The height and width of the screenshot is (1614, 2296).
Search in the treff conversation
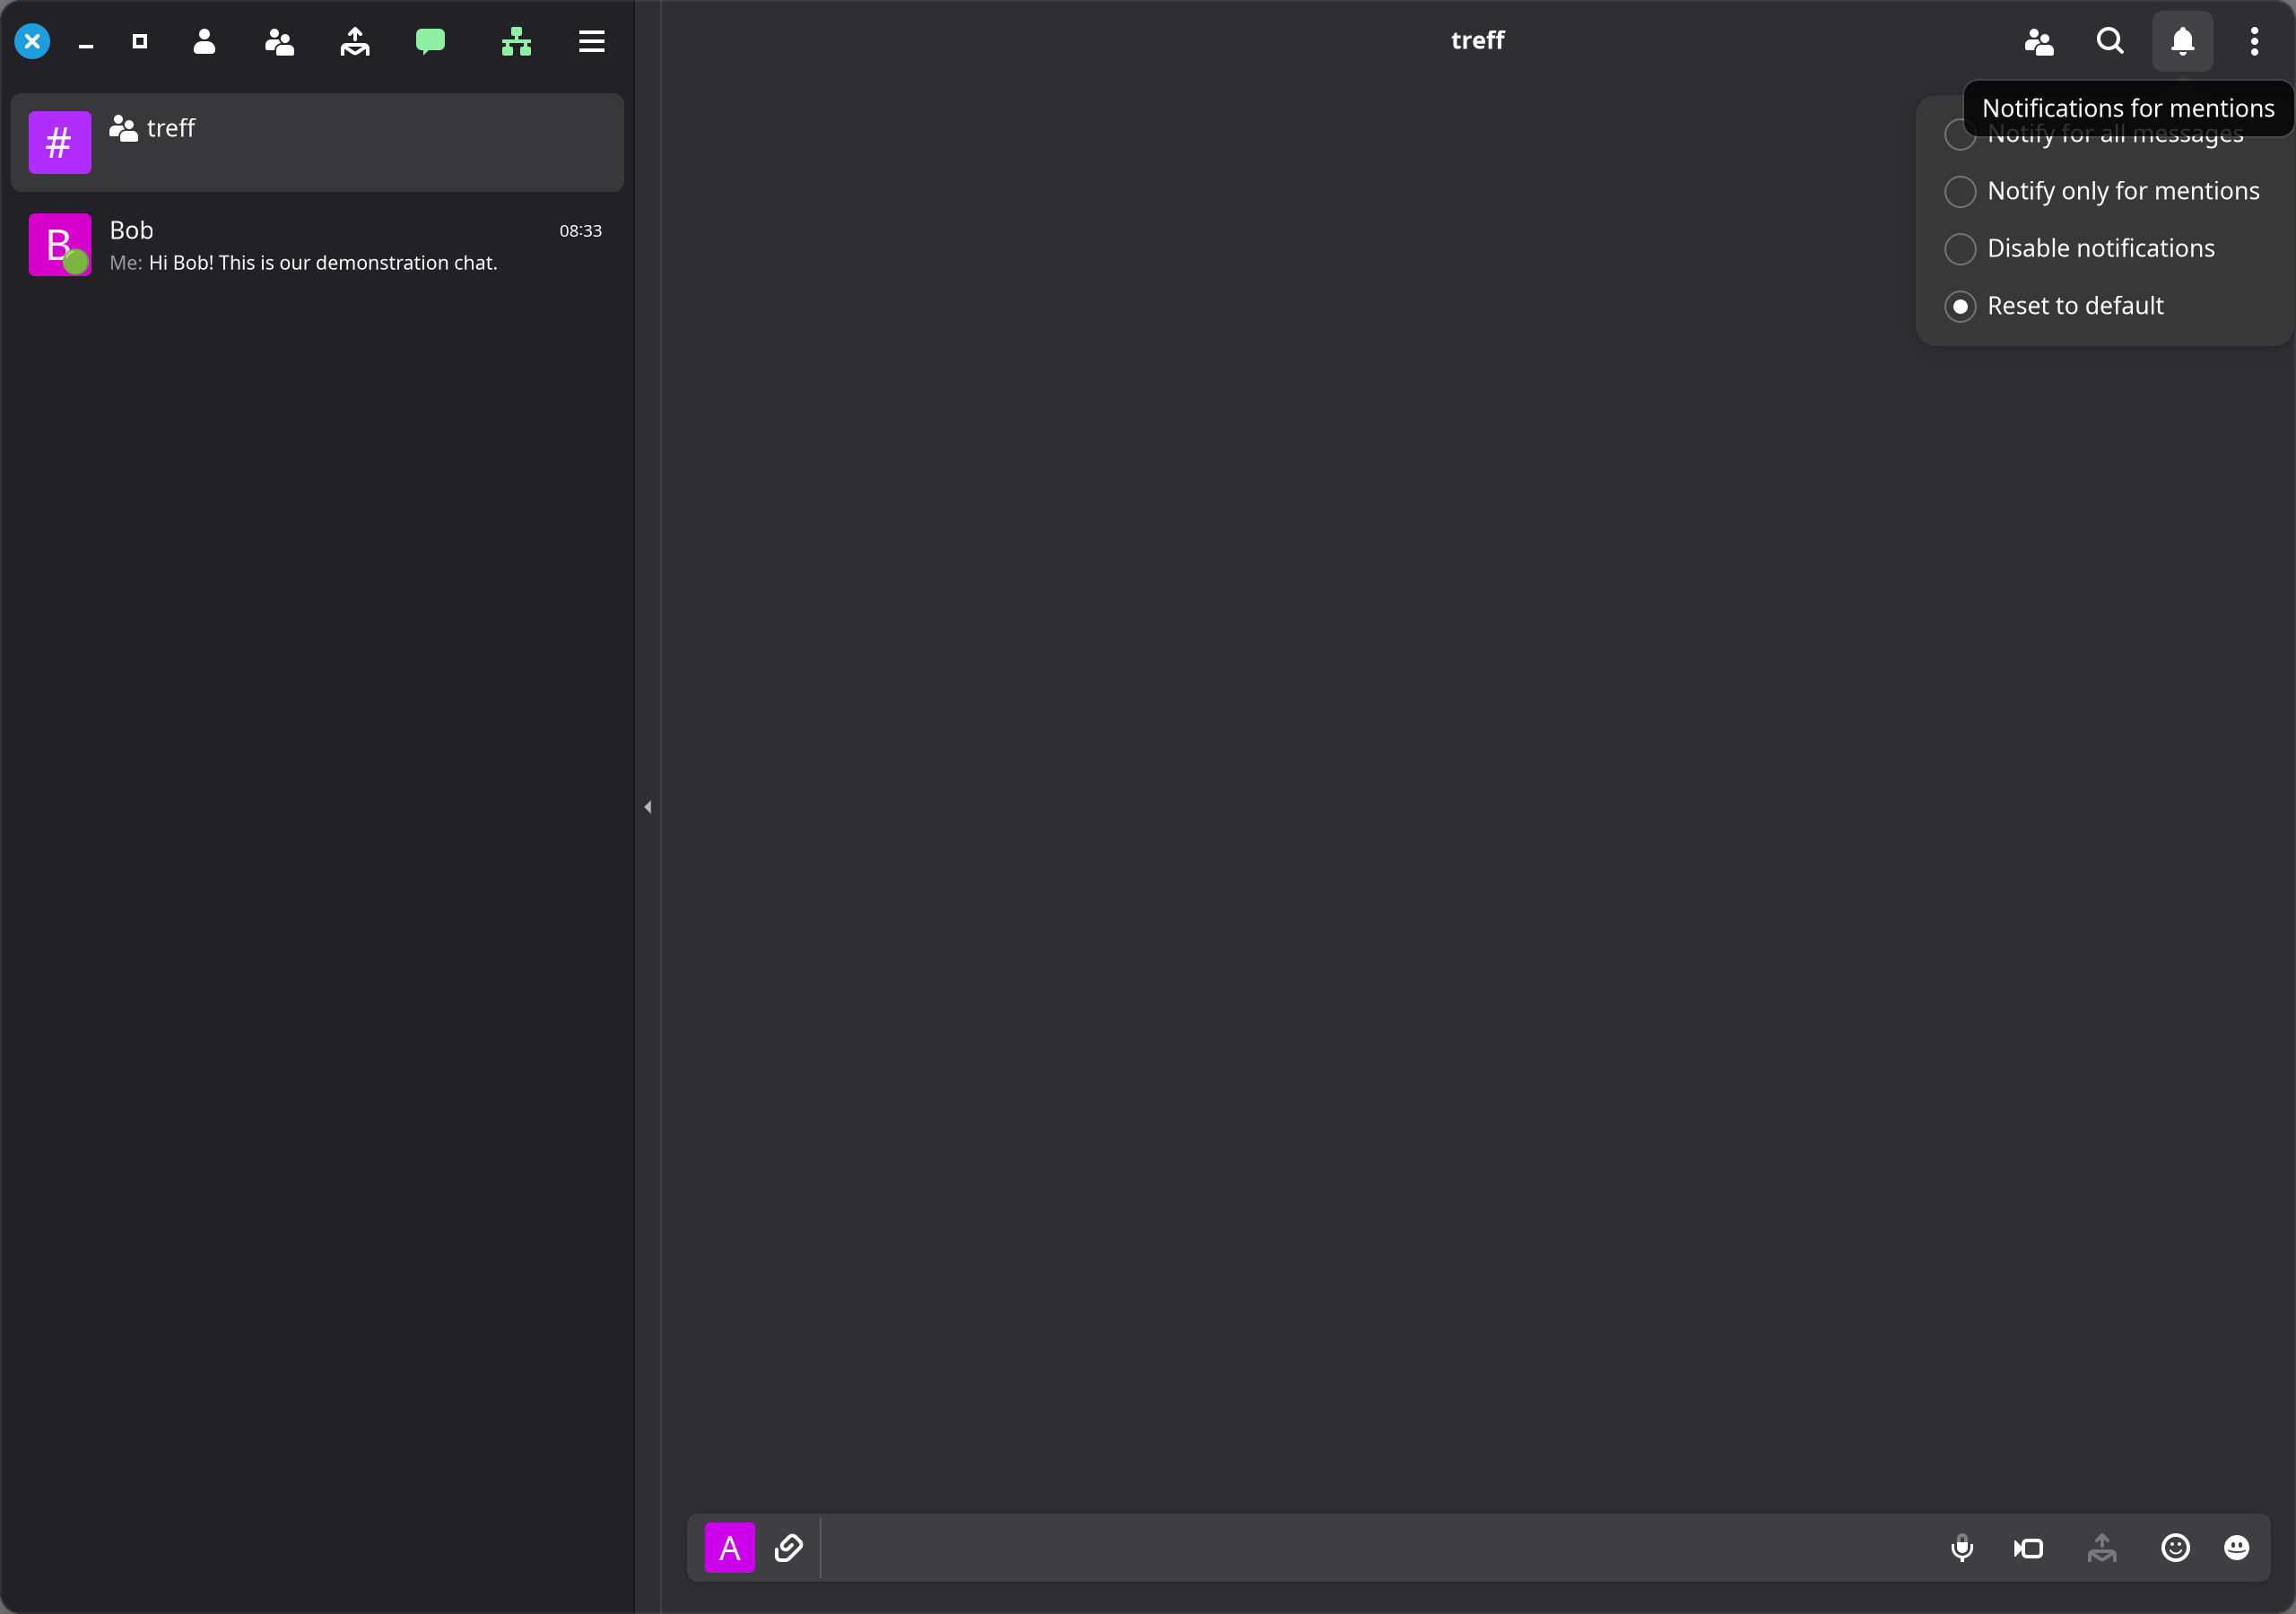point(2110,41)
